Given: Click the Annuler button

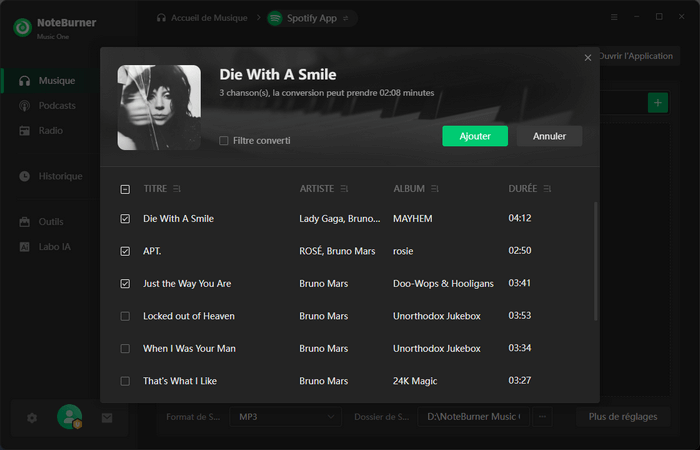Looking at the screenshot, I should (x=549, y=136).
